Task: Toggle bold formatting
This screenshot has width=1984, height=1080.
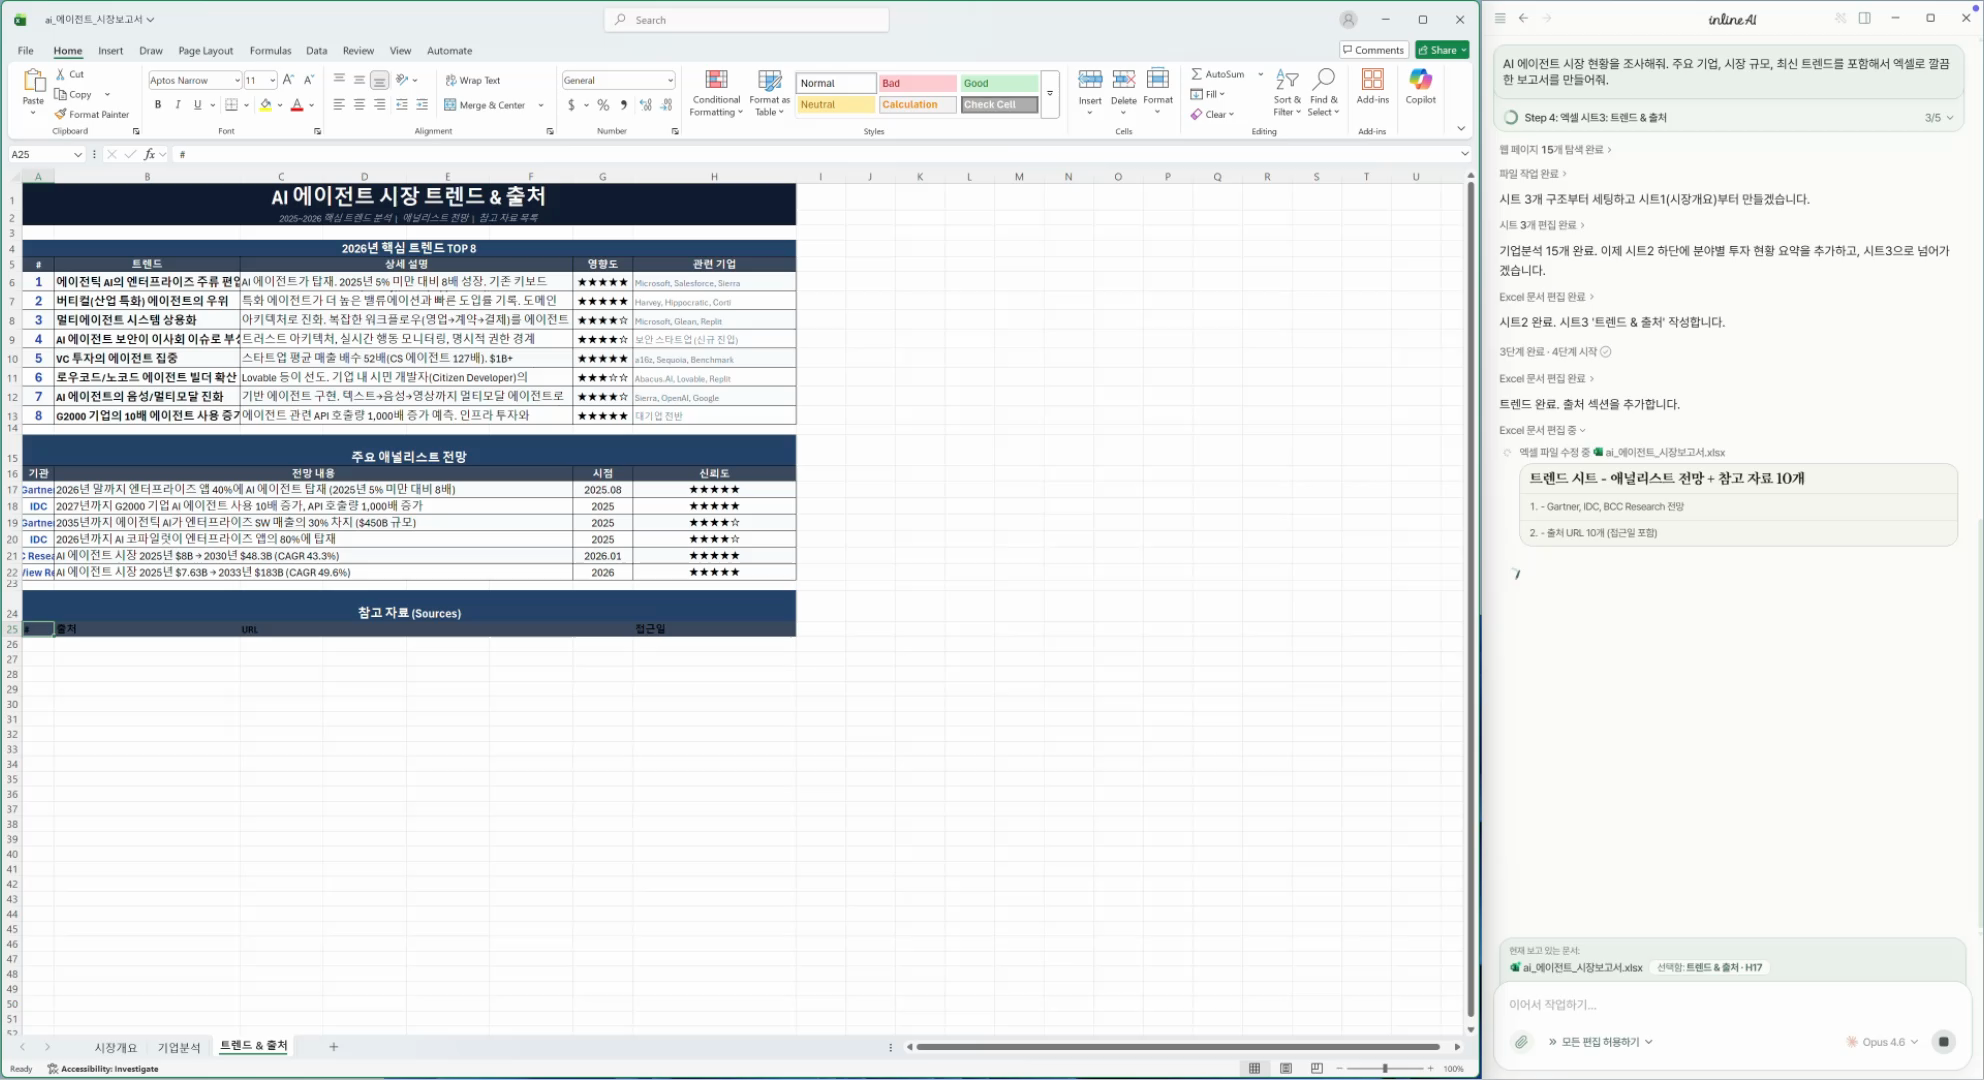Action: [x=157, y=105]
